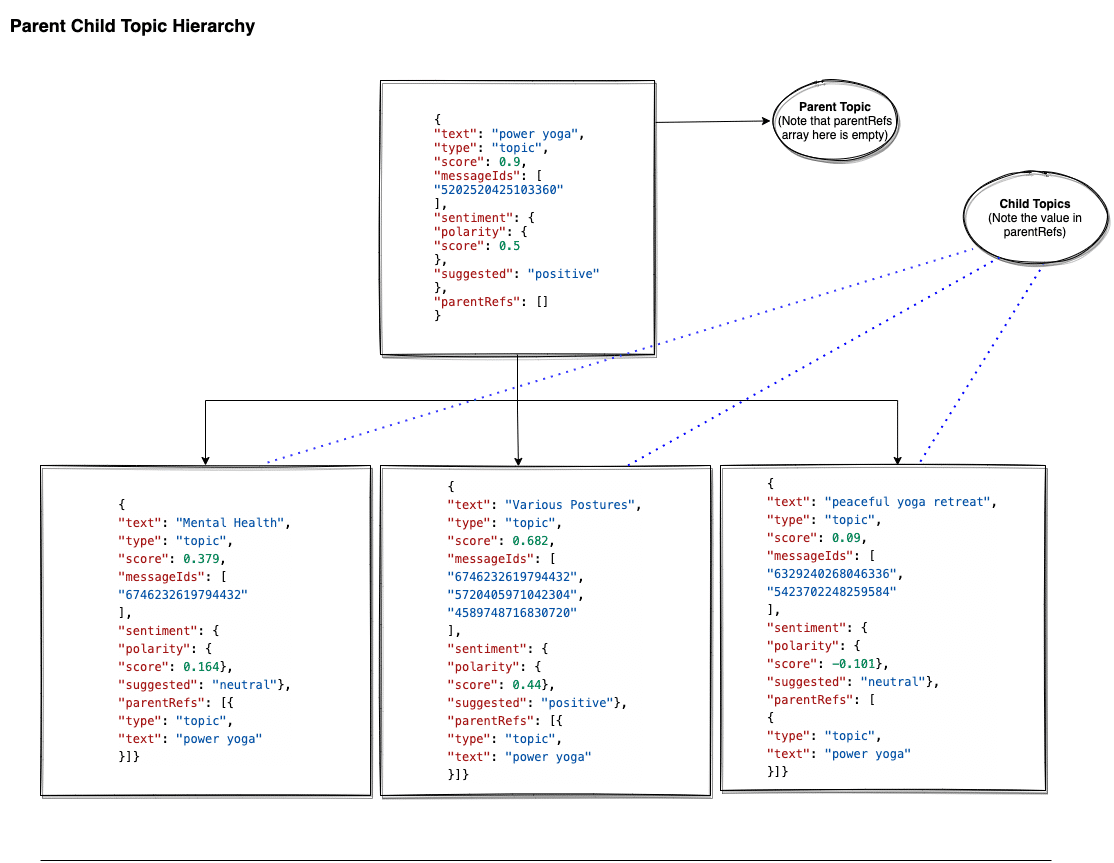
Task: Click the "Mental Health" text value
Action: point(232,522)
